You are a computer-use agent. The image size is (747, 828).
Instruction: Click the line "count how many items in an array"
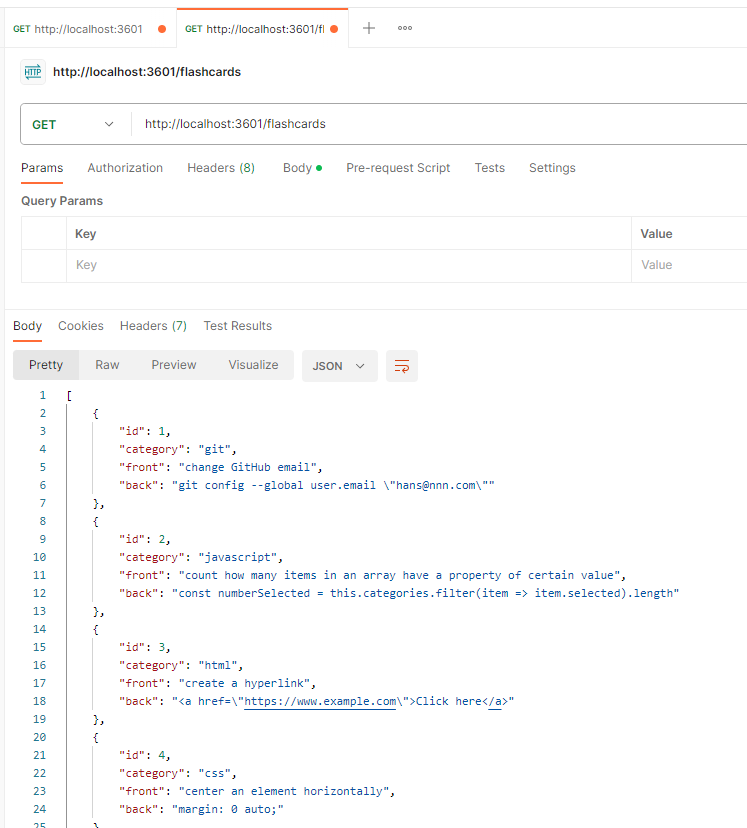[x=372, y=576]
